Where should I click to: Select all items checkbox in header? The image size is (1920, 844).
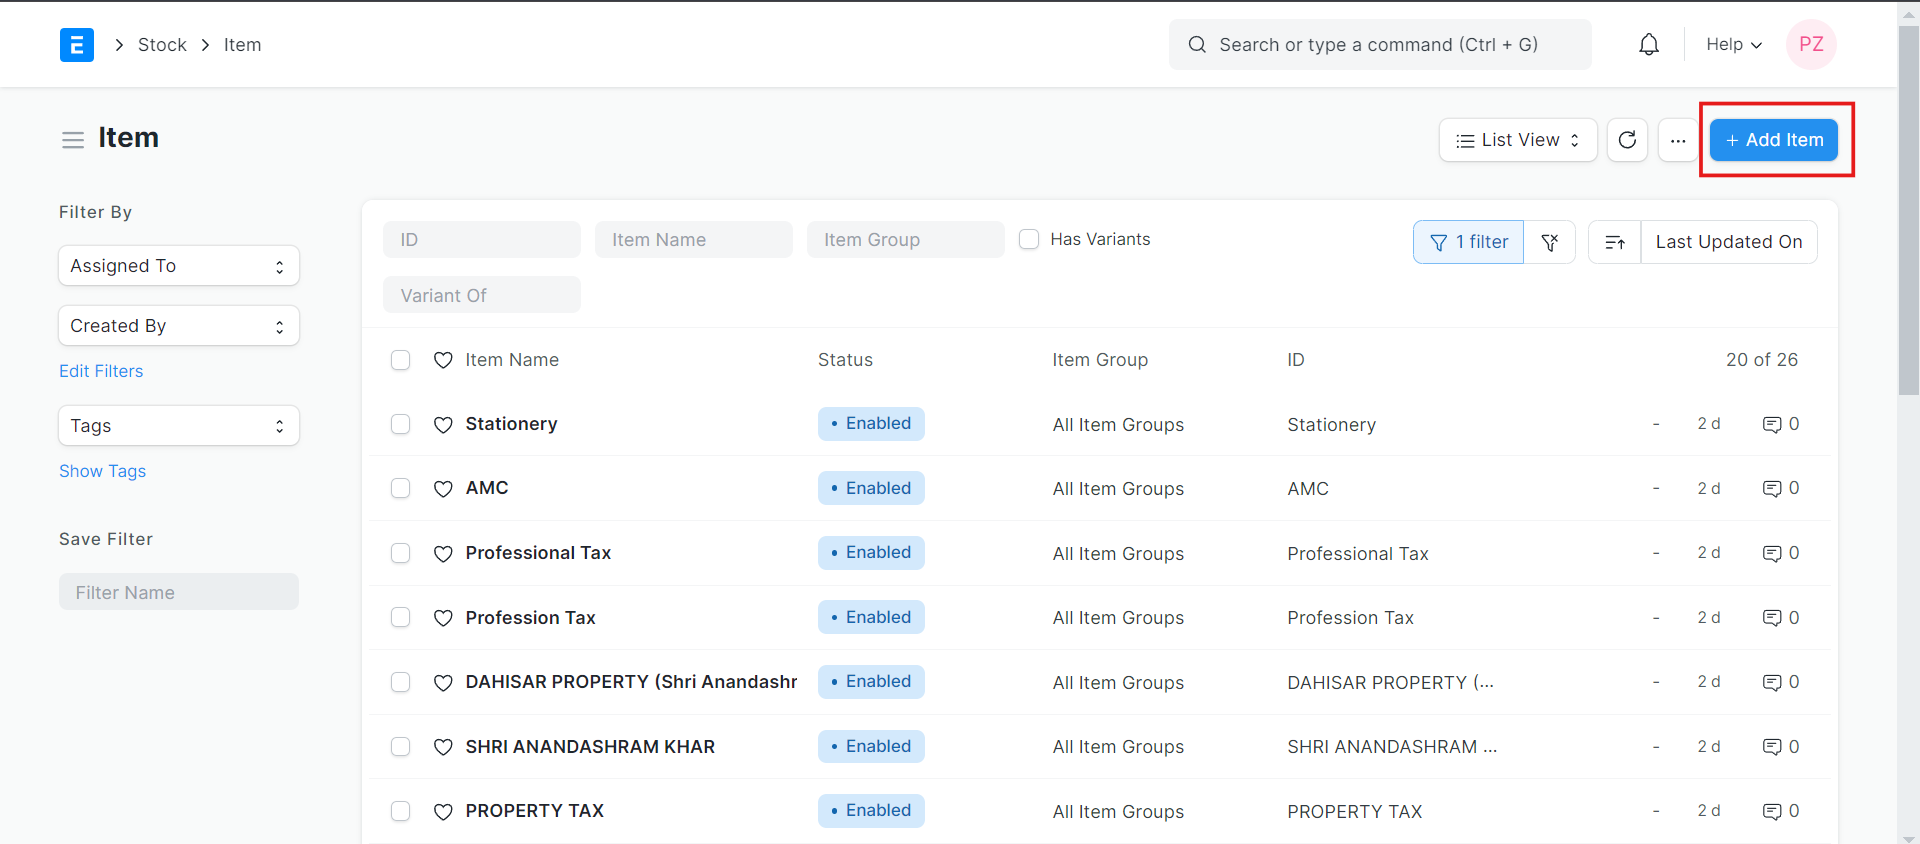pos(401,360)
